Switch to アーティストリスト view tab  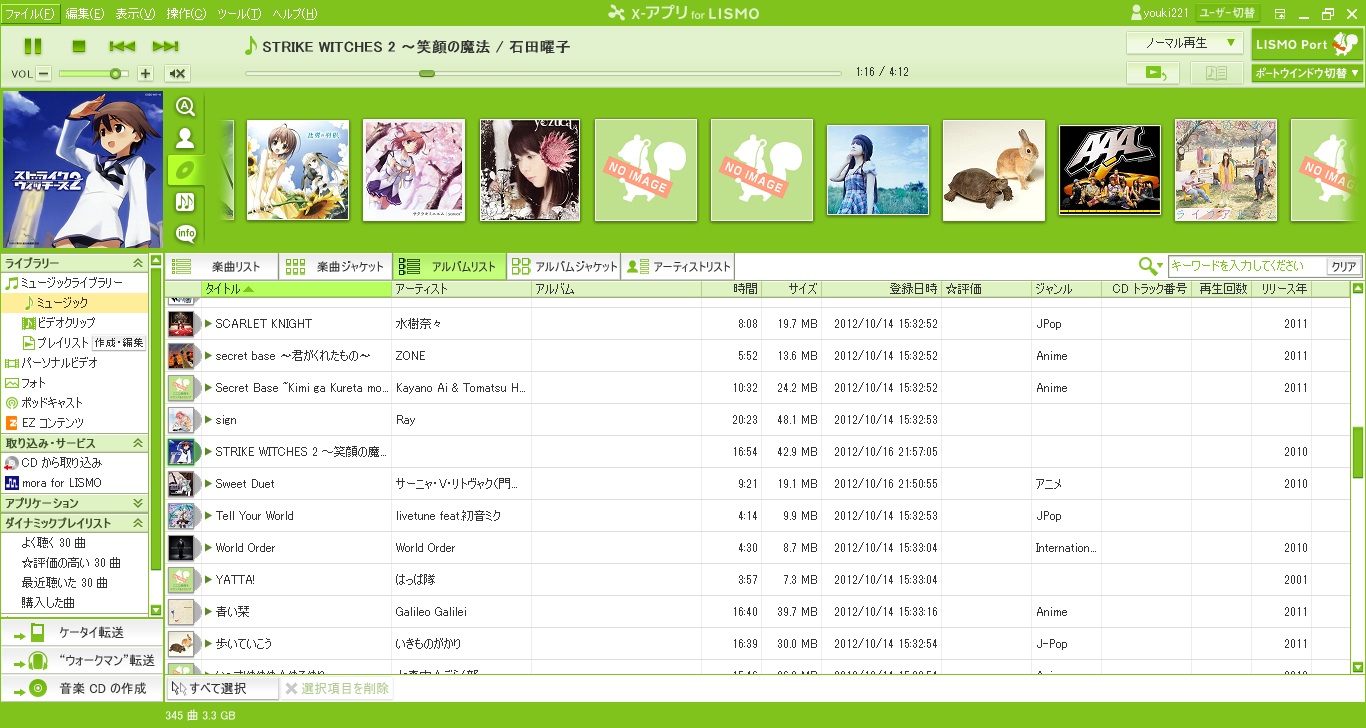point(678,267)
